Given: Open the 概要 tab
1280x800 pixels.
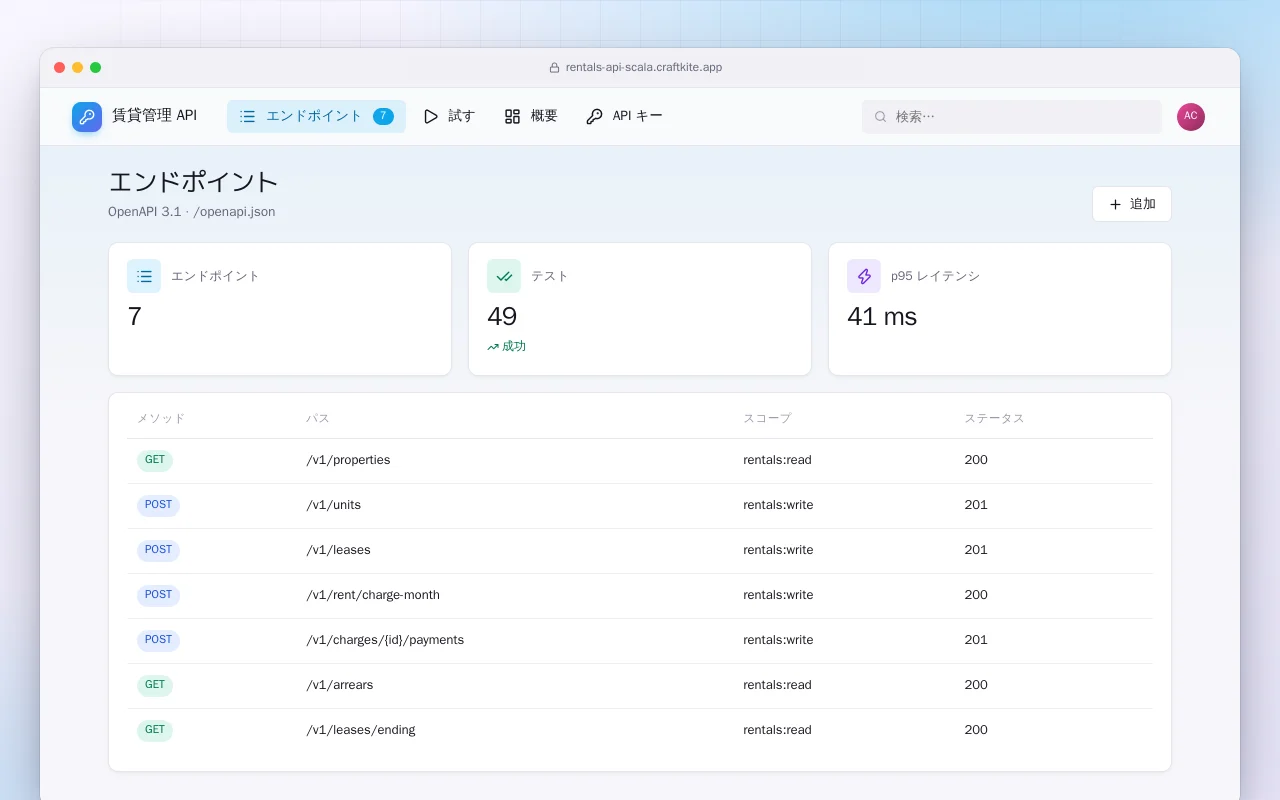Looking at the screenshot, I should [531, 116].
